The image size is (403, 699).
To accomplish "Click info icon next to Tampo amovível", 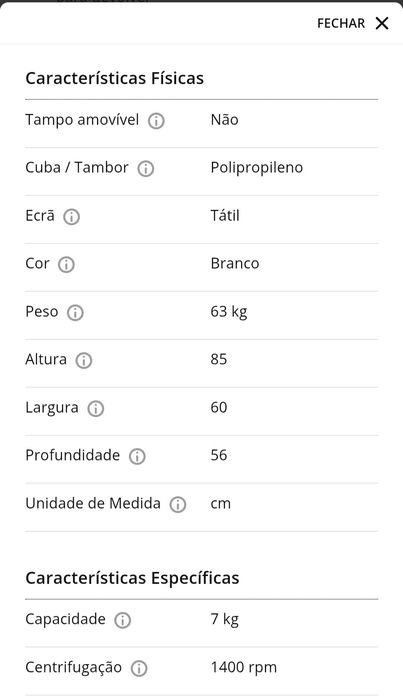I will coord(156,121).
